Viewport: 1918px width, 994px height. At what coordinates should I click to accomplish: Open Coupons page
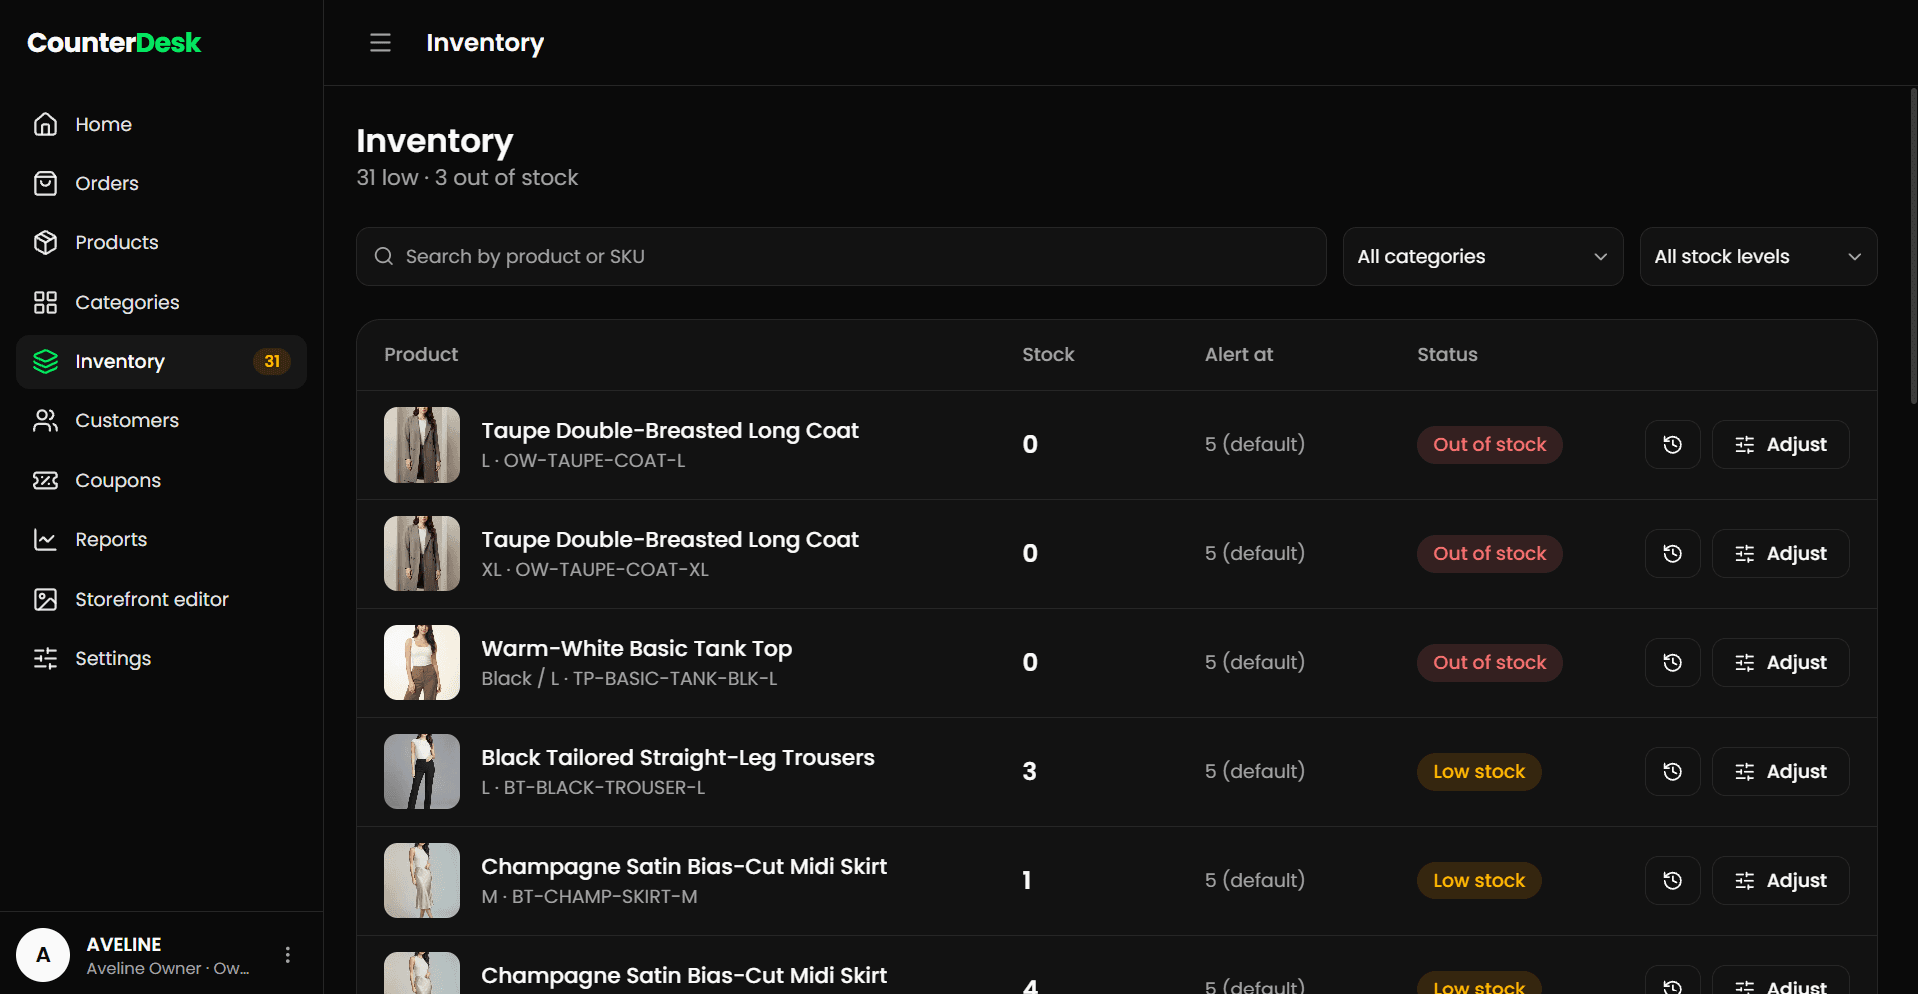(x=161, y=481)
